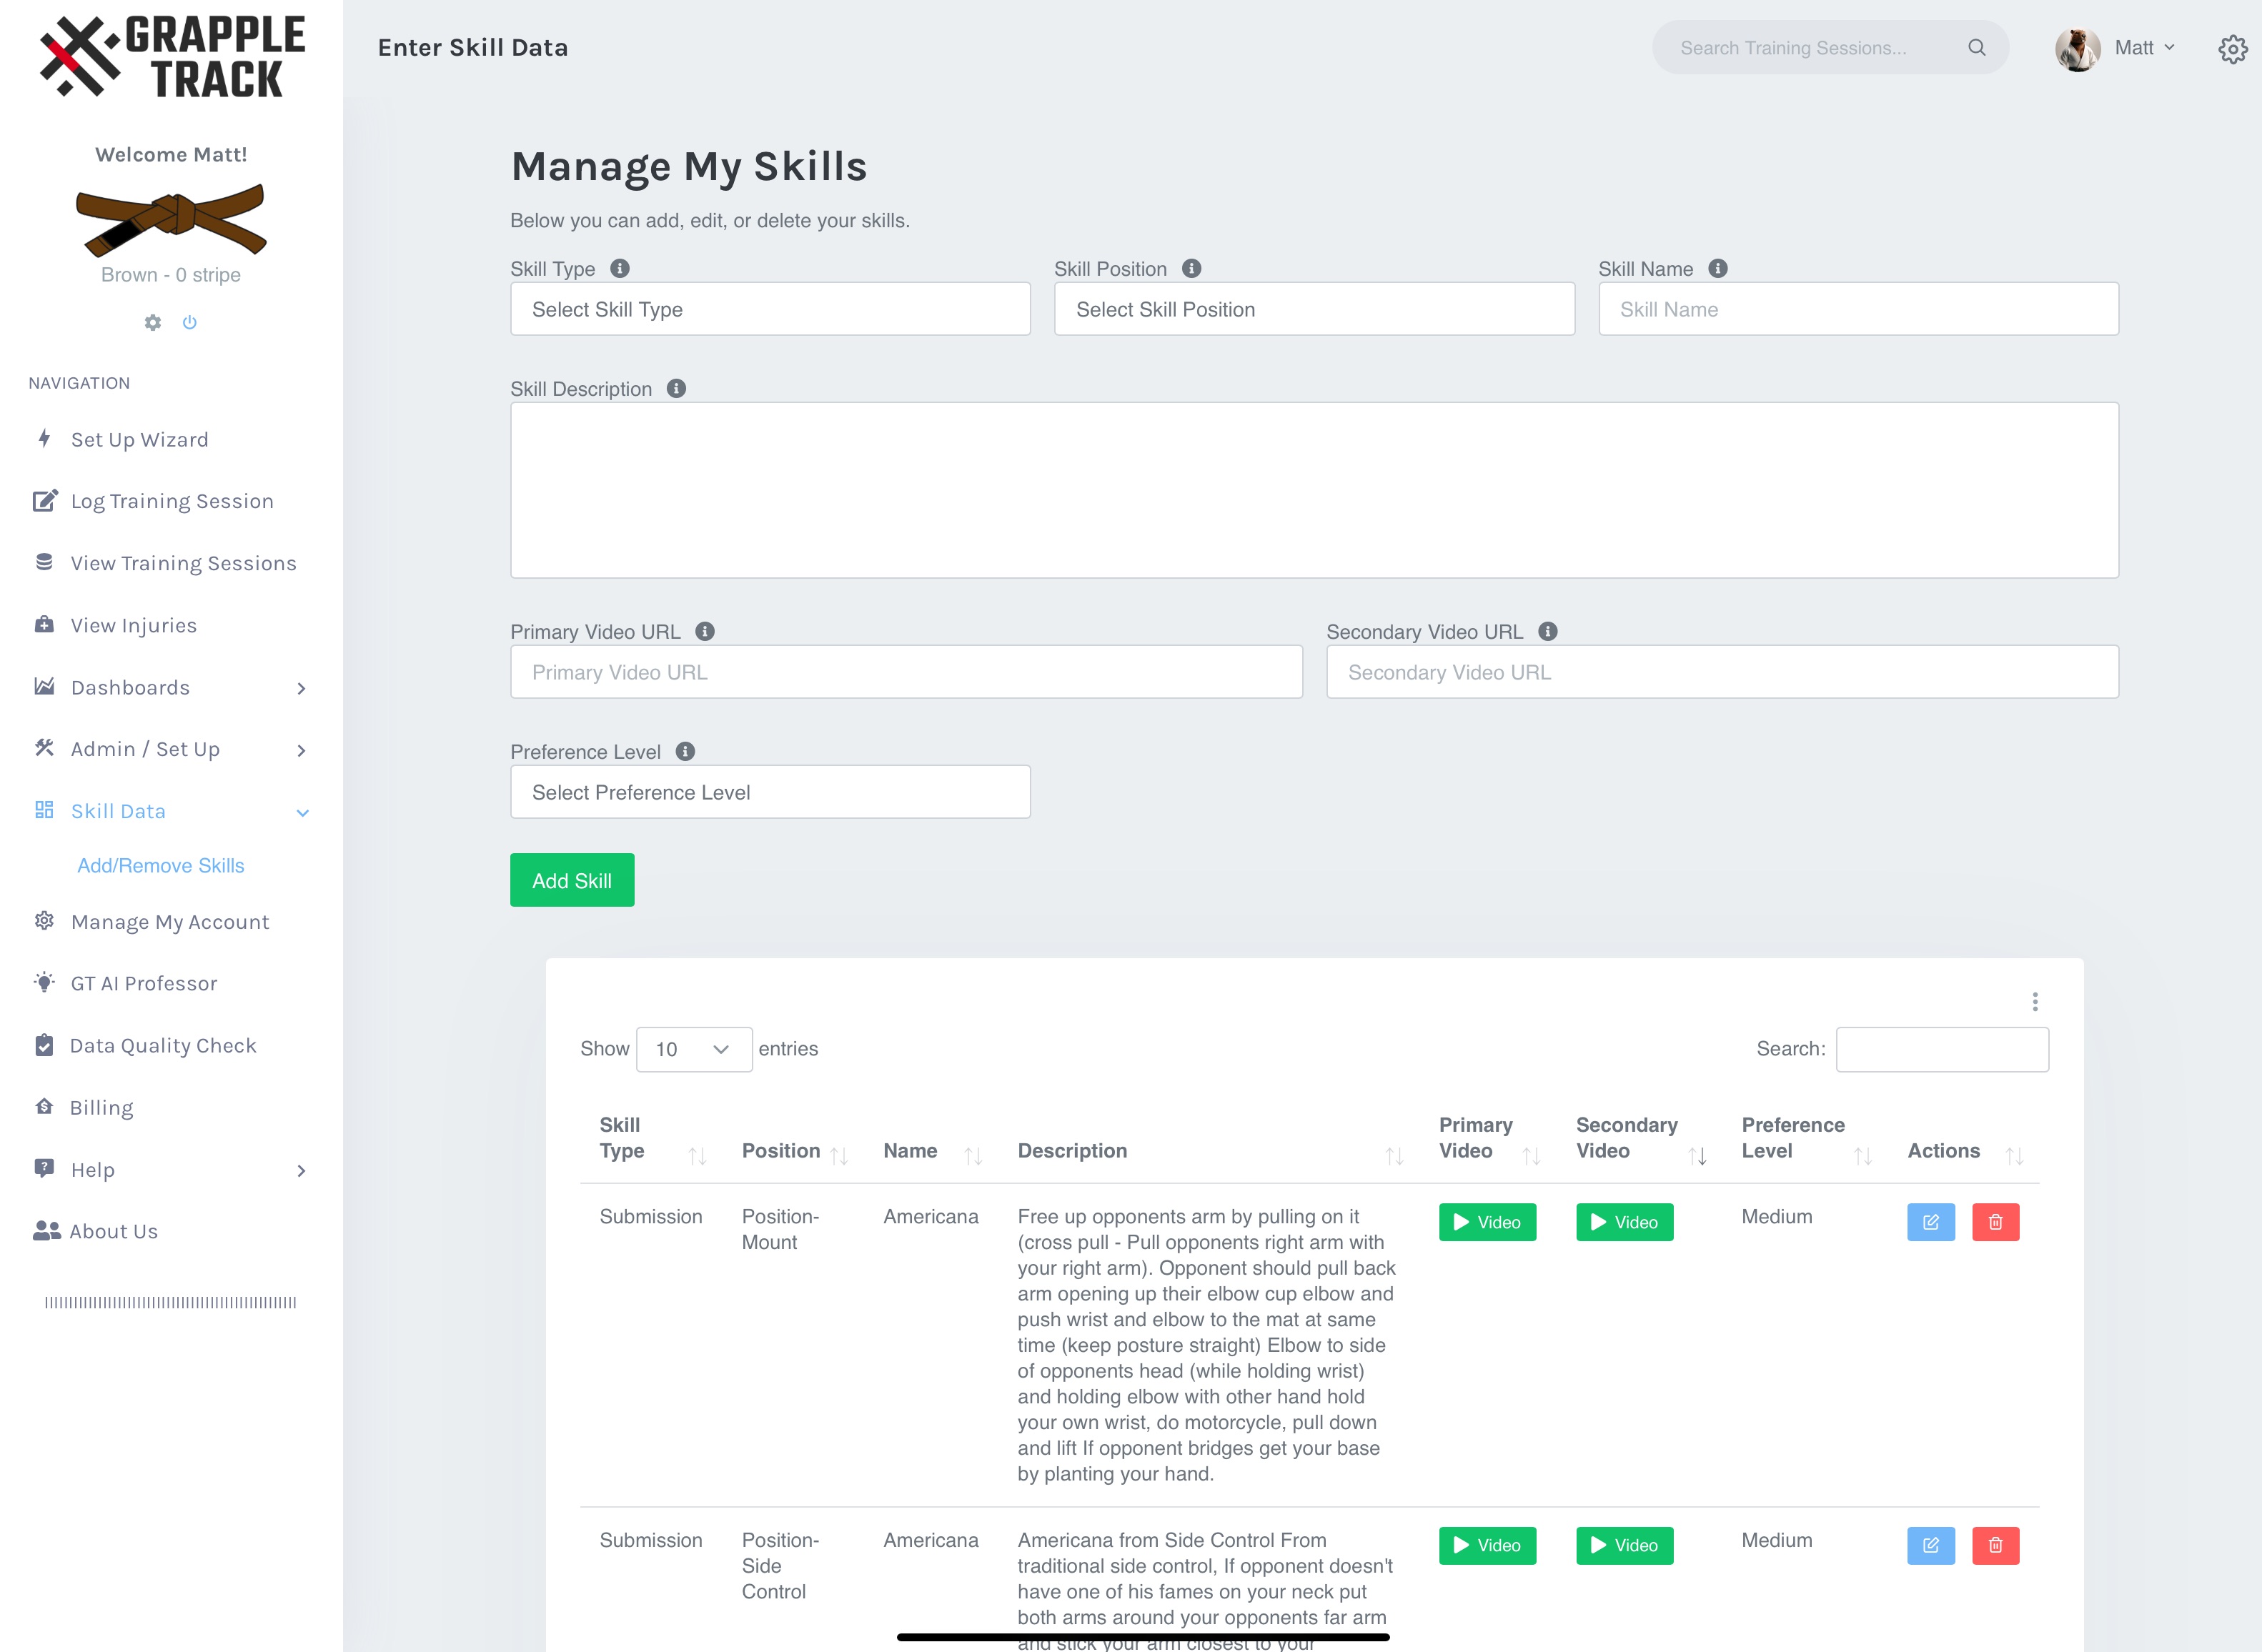Go to GT AI Professor
2262x1652 pixels.
point(144,983)
